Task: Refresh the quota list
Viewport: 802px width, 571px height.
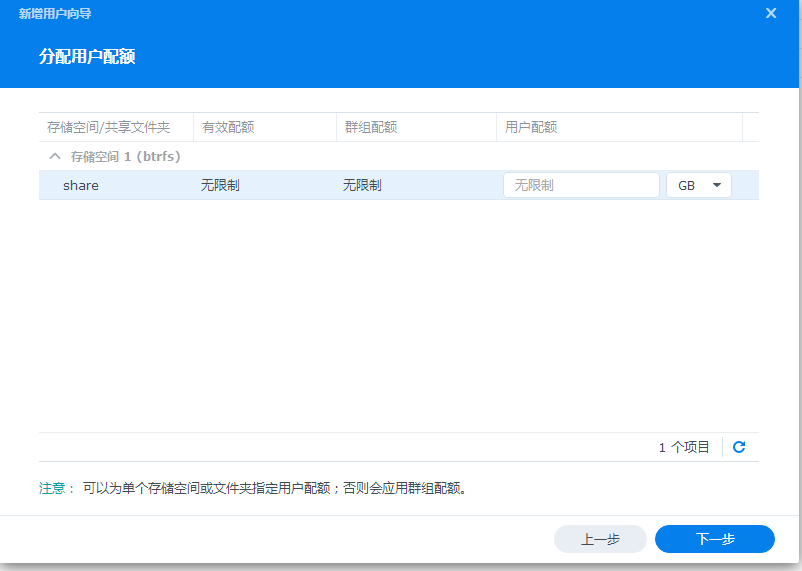Action: [x=739, y=447]
